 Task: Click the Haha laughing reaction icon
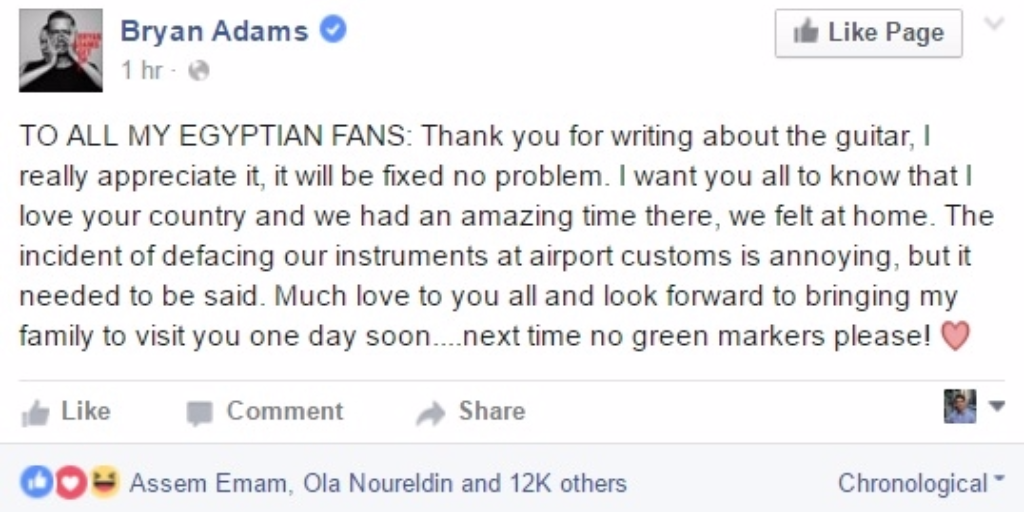[x=104, y=483]
